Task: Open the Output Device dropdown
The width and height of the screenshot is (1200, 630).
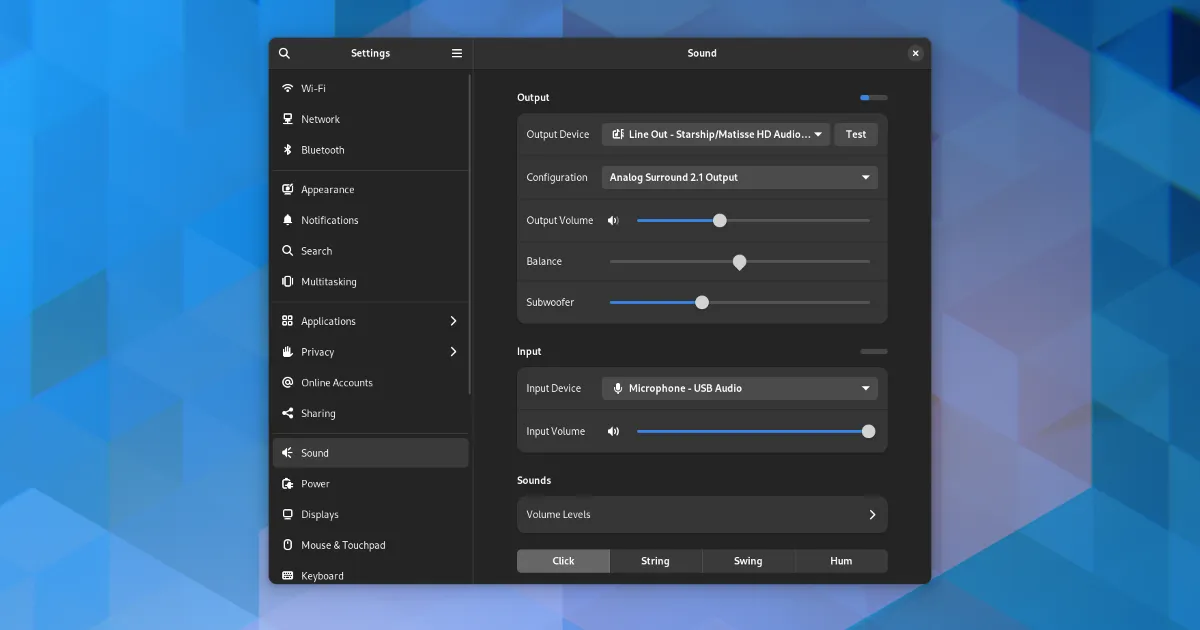Action: 716,134
